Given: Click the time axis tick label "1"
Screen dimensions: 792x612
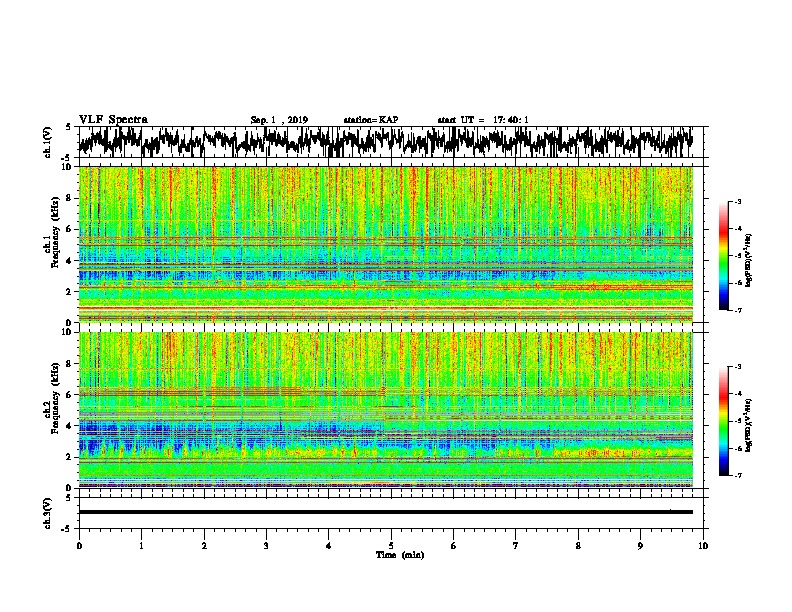Looking at the screenshot, I should click(x=141, y=546).
